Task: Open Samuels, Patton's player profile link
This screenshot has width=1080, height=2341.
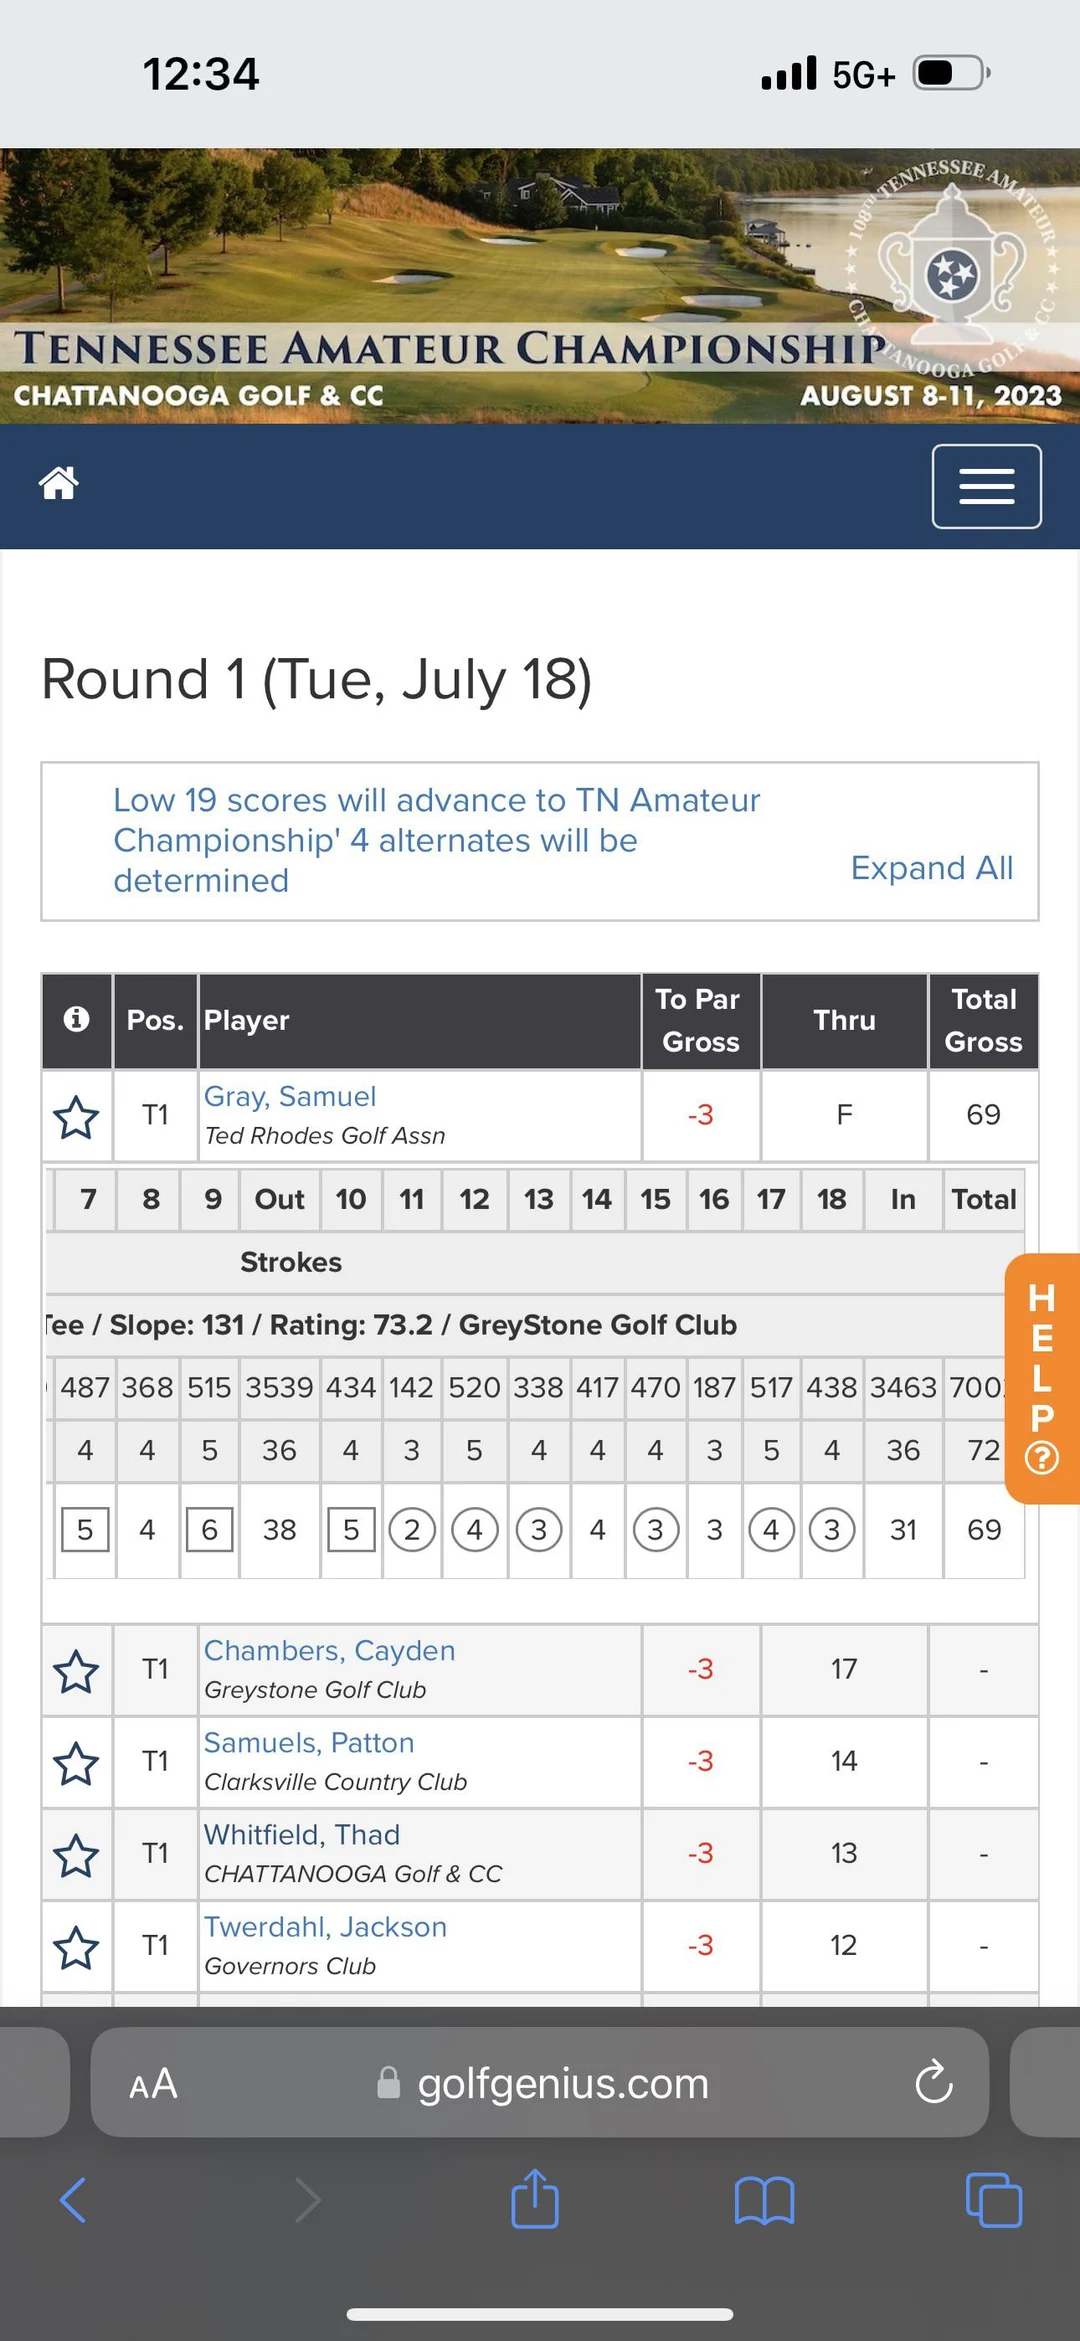Action: click(308, 1742)
